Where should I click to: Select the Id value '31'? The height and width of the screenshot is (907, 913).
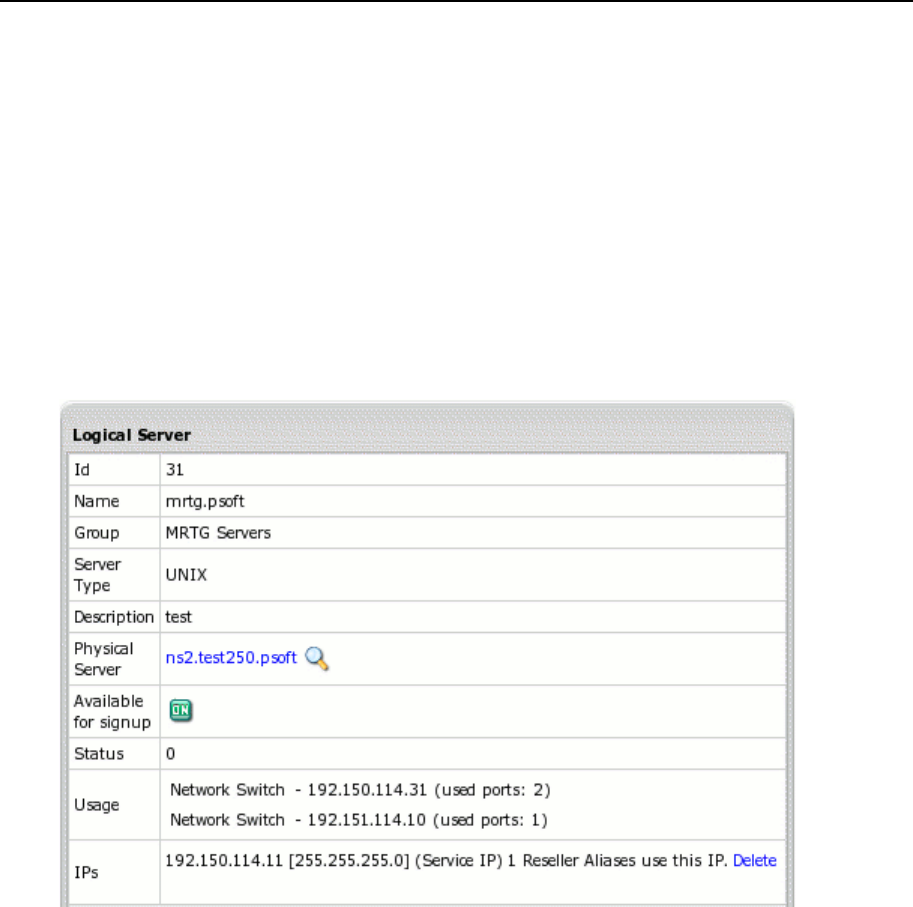175,470
